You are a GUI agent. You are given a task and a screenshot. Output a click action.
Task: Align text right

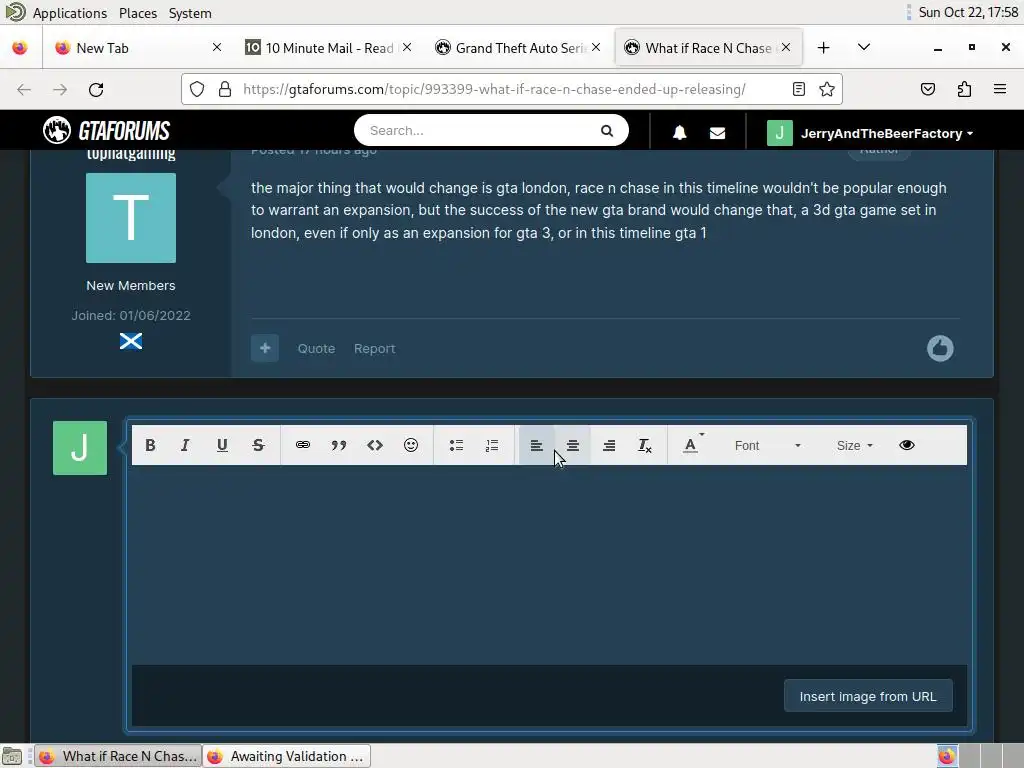pyautogui.click(x=609, y=445)
